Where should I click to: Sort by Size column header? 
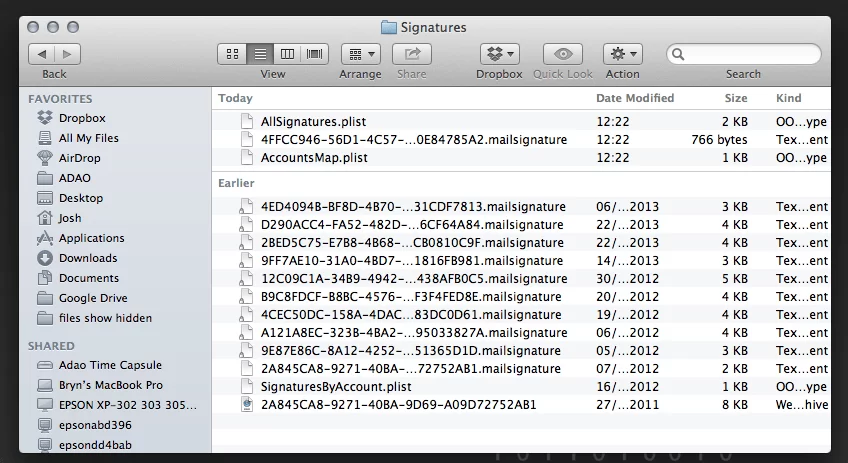pos(735,98)
